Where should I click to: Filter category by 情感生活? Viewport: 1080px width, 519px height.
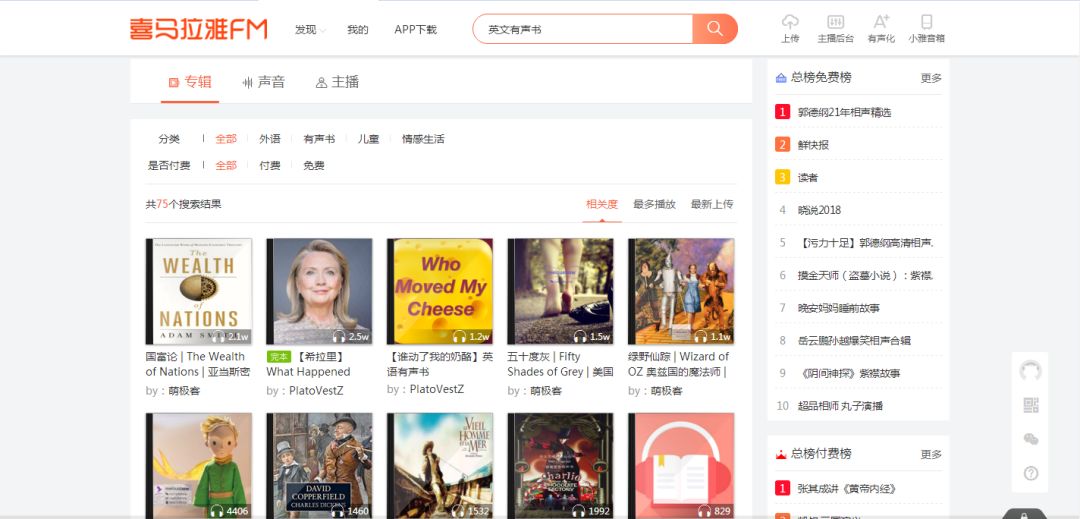(423, 139)
